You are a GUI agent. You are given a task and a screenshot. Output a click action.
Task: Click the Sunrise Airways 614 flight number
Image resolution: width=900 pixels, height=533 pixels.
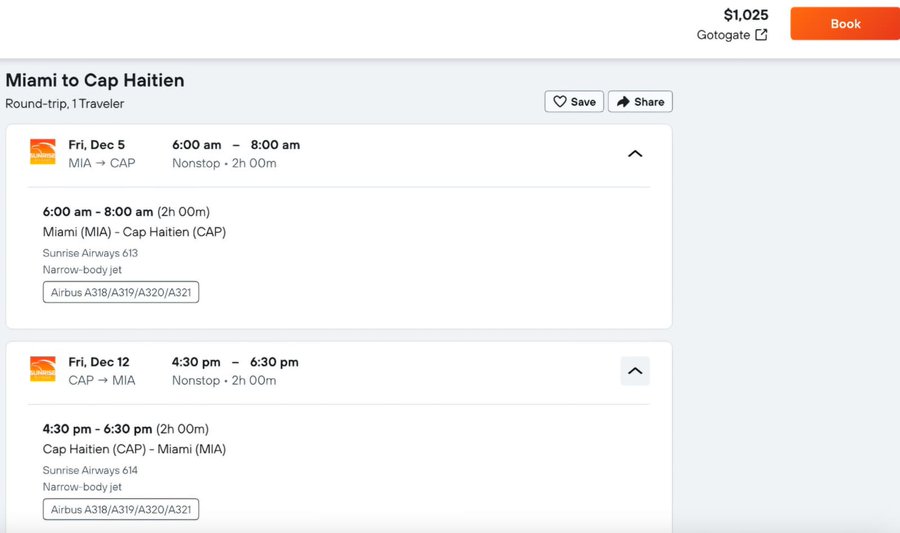[90, 470]
